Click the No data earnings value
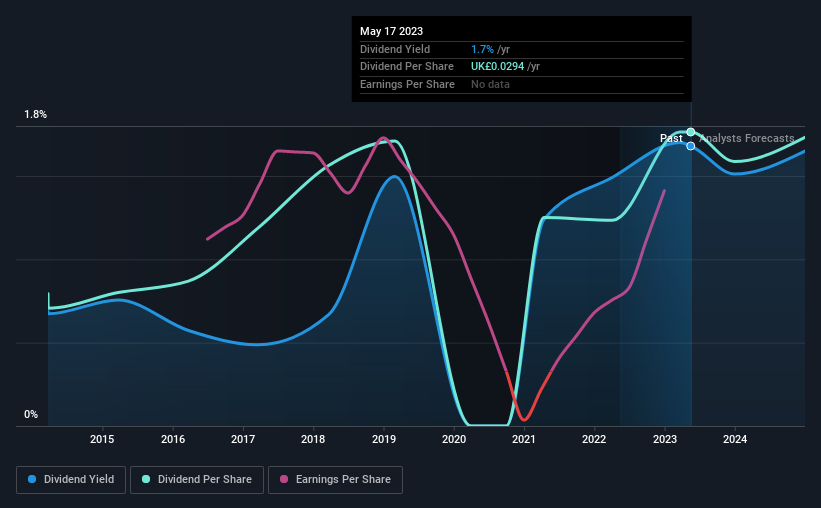821x508 pixels. coord(490,84)
